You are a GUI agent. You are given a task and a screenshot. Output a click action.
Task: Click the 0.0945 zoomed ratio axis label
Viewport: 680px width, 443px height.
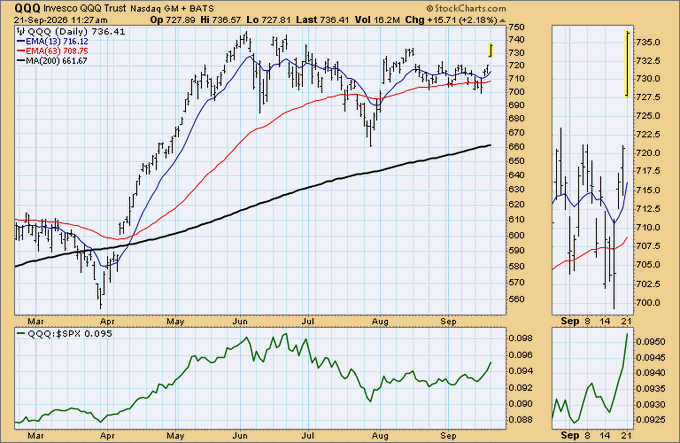tap(651, 358)
